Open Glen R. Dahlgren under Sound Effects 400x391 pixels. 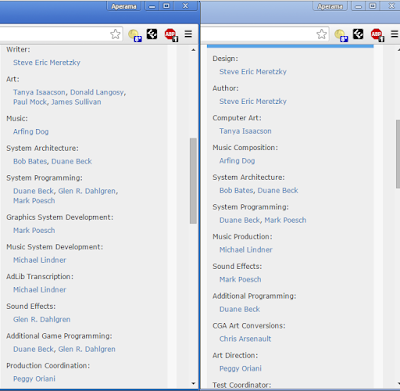[42, 319]
